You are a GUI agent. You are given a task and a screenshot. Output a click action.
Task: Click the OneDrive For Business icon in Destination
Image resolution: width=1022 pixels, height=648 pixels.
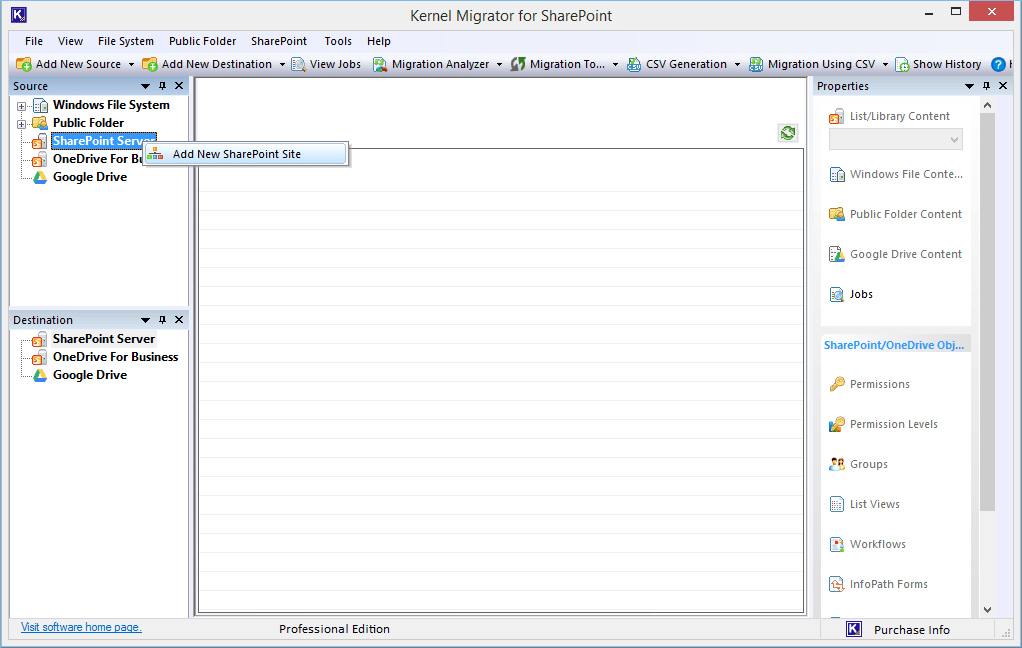(x=39, y=357)
